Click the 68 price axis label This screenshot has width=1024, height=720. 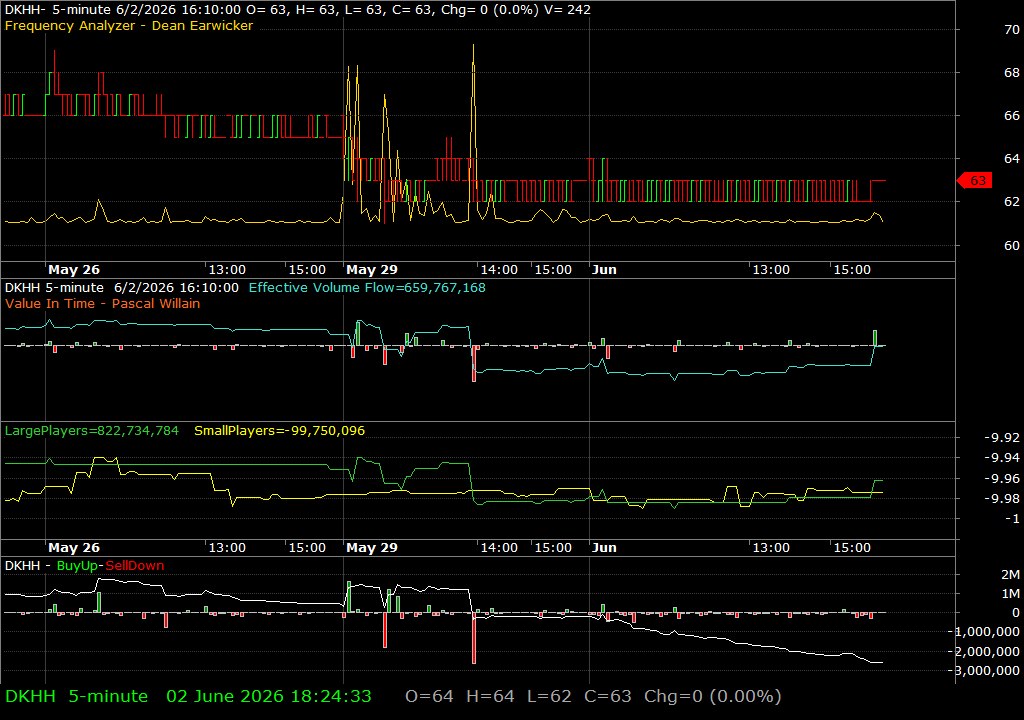click(1012, 73)
